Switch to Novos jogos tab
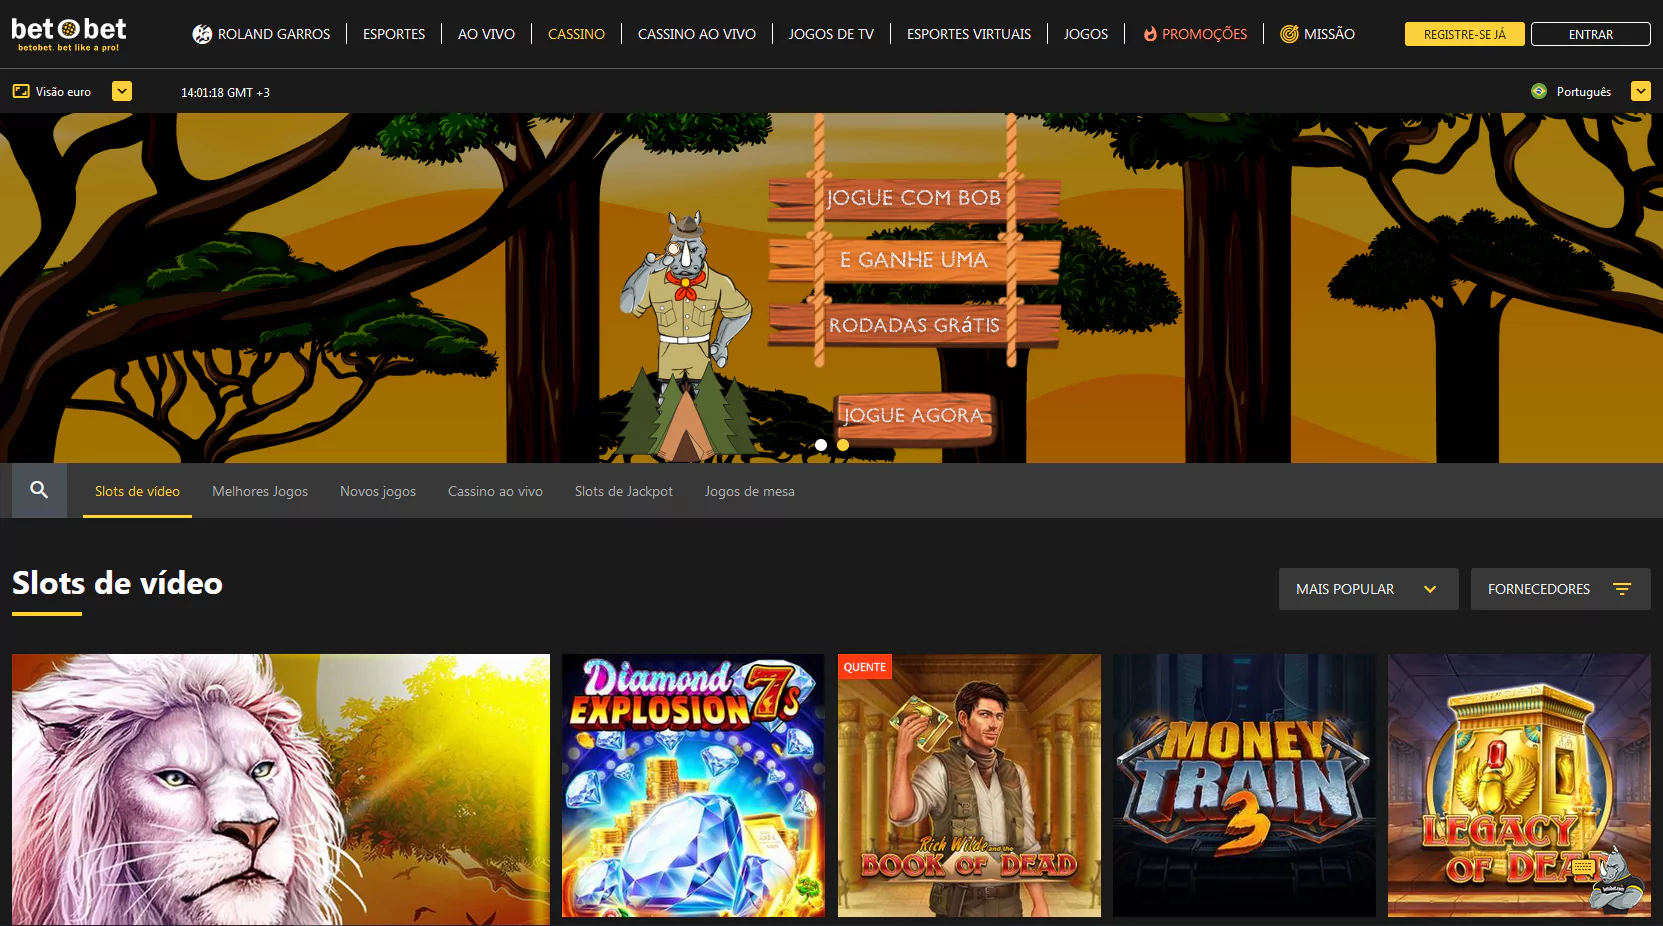The height and width of the screenshot is (926, 1663). tap(378, 491)
